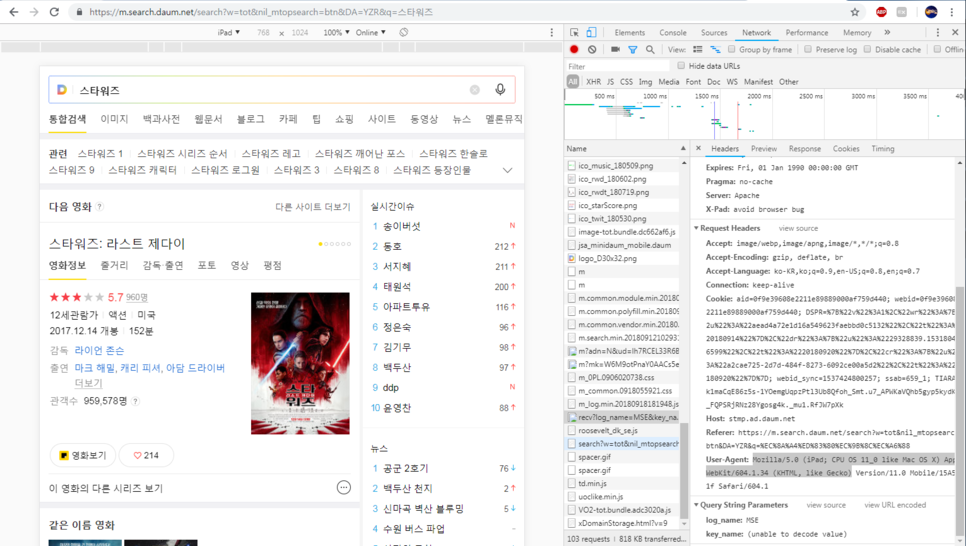Start voice search microphone
The width and height of the screenshot is (966, 546).
pyautogui.click(x=500, y=89)
